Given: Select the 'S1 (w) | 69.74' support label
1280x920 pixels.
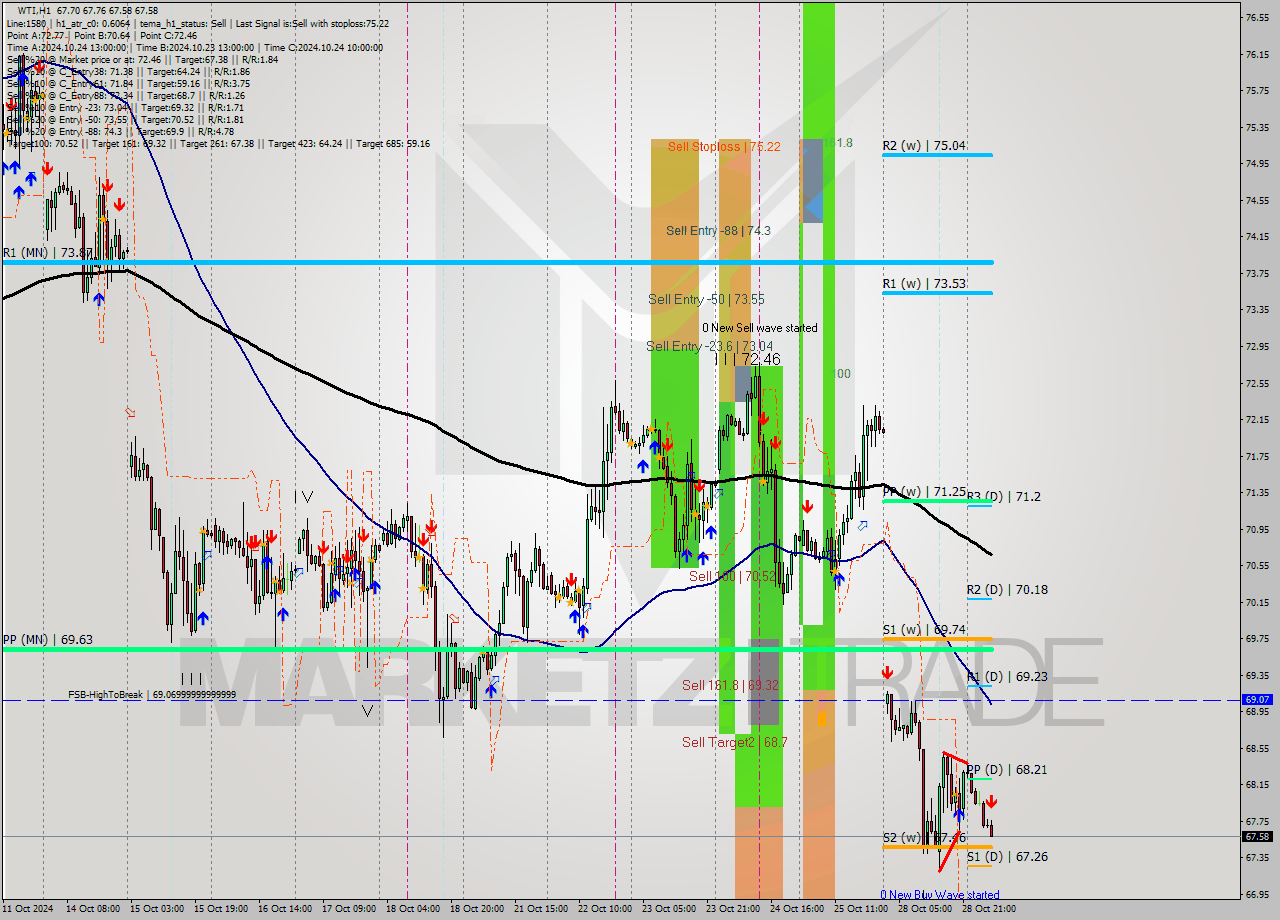Looking at the screenshot, I should [924, 630].
